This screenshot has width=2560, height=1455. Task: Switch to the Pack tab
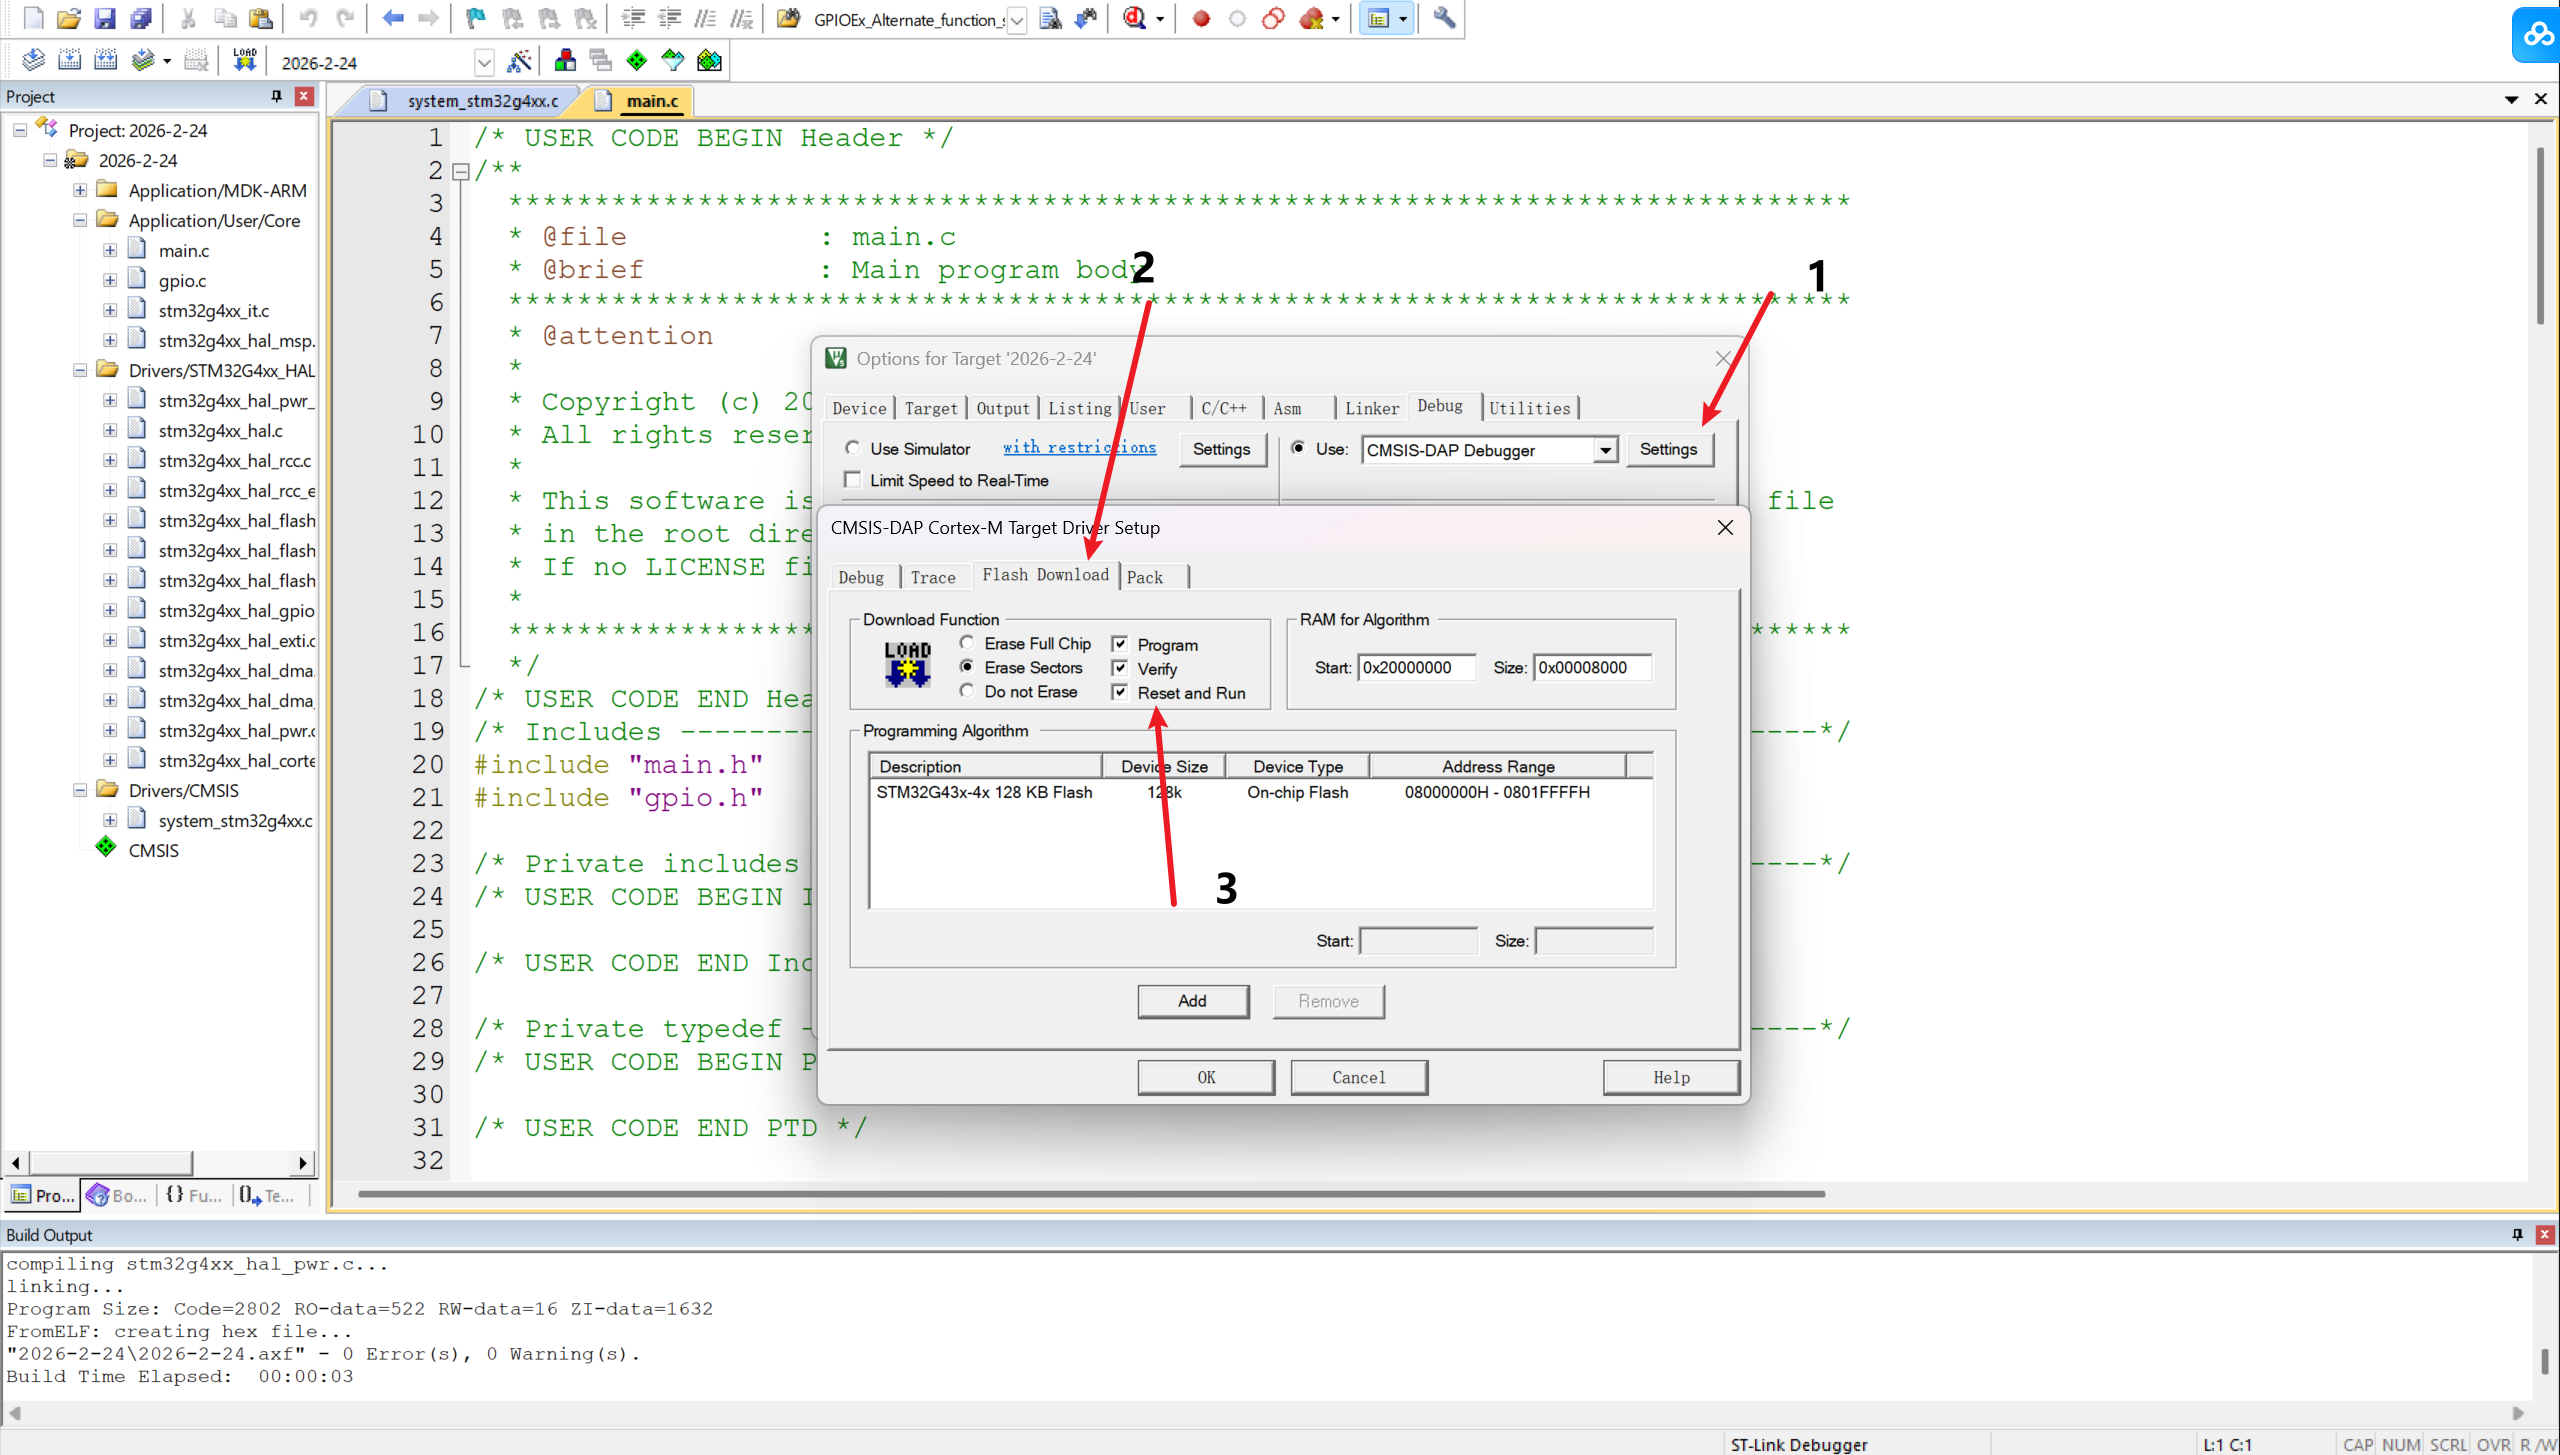[1145, 577]
